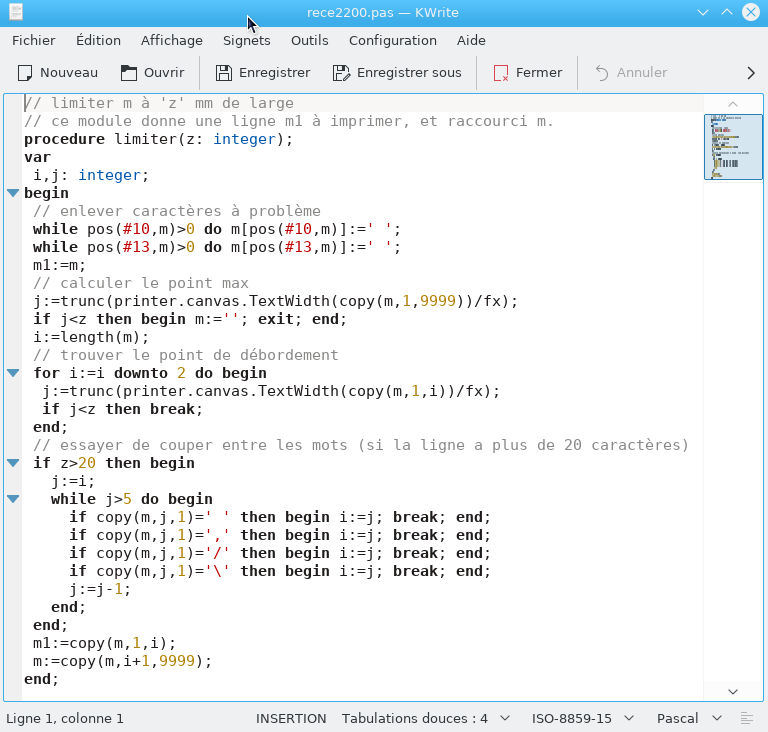
Task: Click the 'i:=length(m);' line
Action: click(91, 337)
